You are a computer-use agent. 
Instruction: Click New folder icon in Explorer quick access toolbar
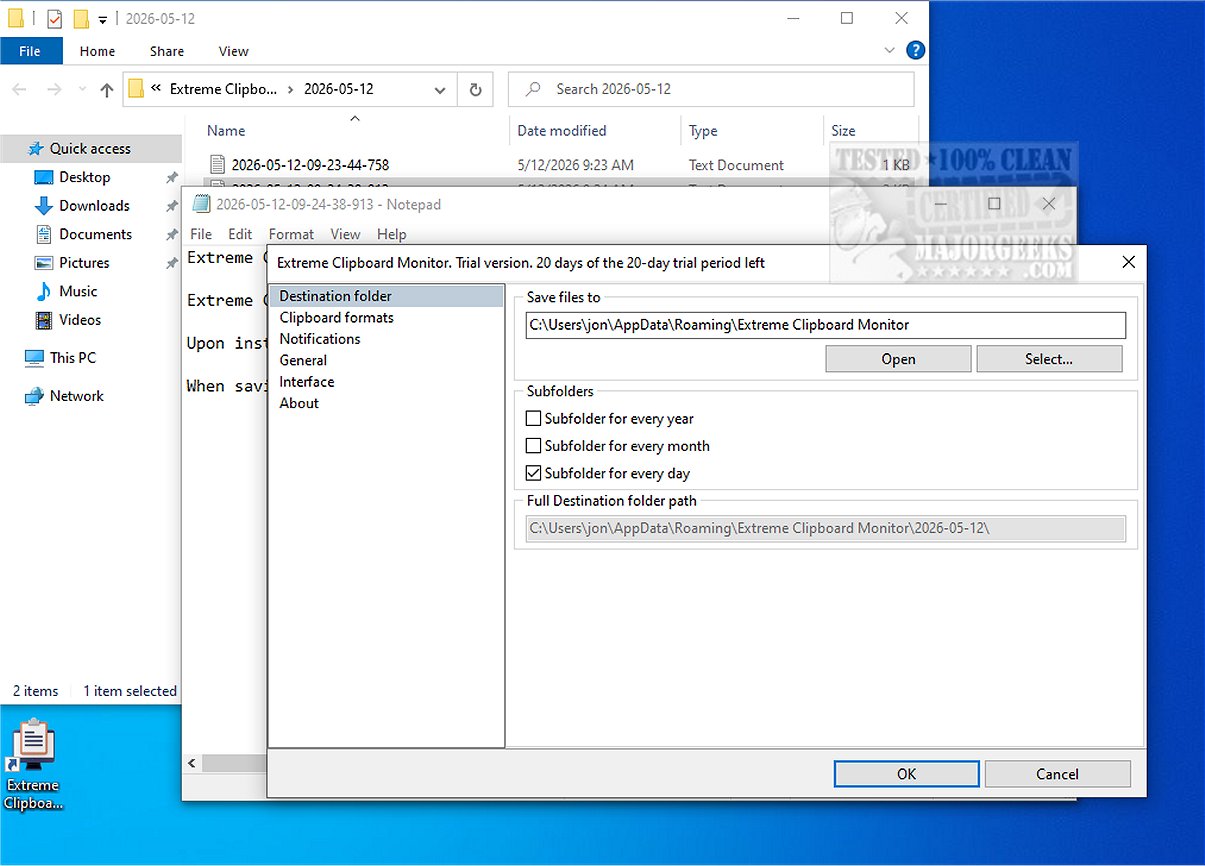coord(81,18)
